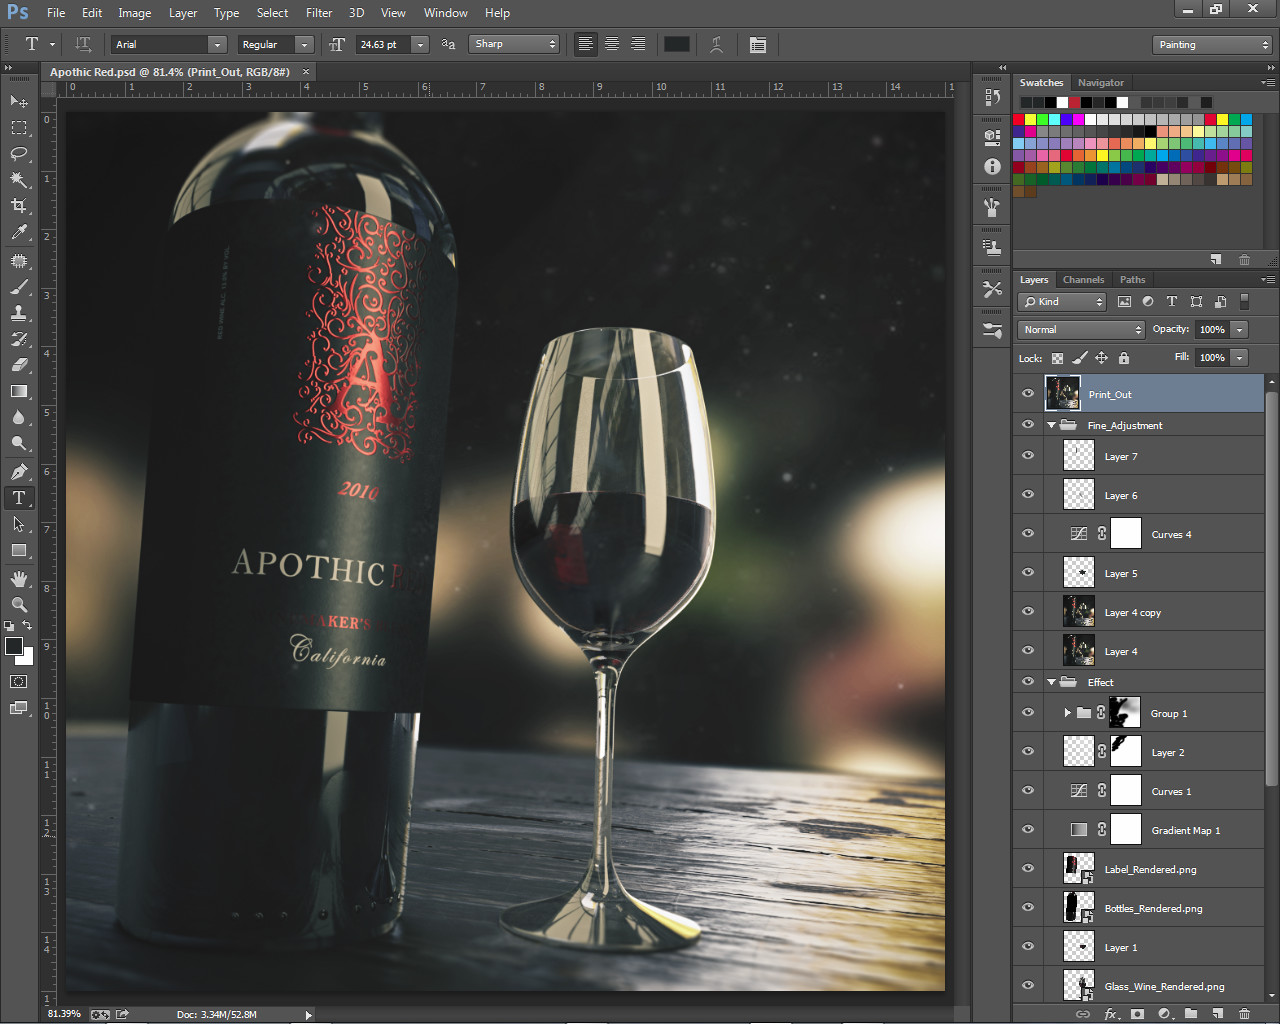
Task: Select the Gradient tool
Action: click(x=19, y=391)
